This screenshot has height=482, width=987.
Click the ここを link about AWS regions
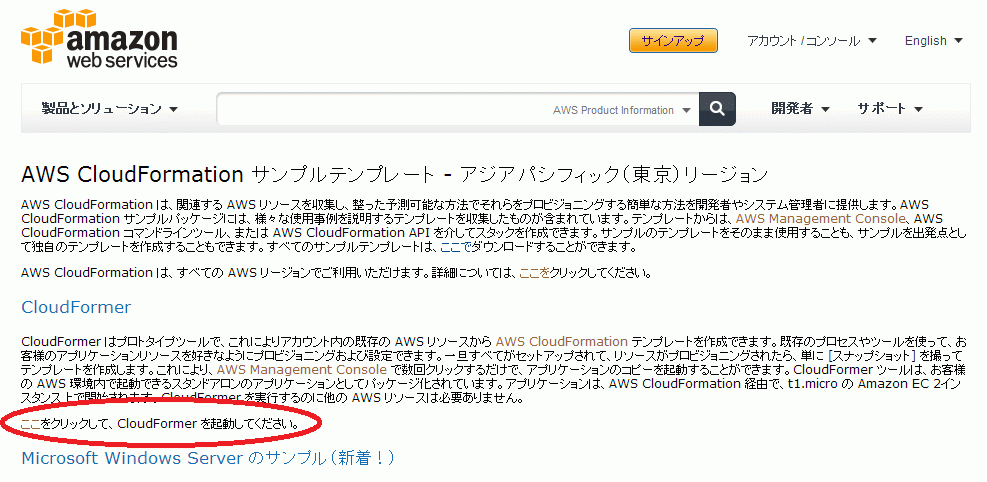[534, 274]
